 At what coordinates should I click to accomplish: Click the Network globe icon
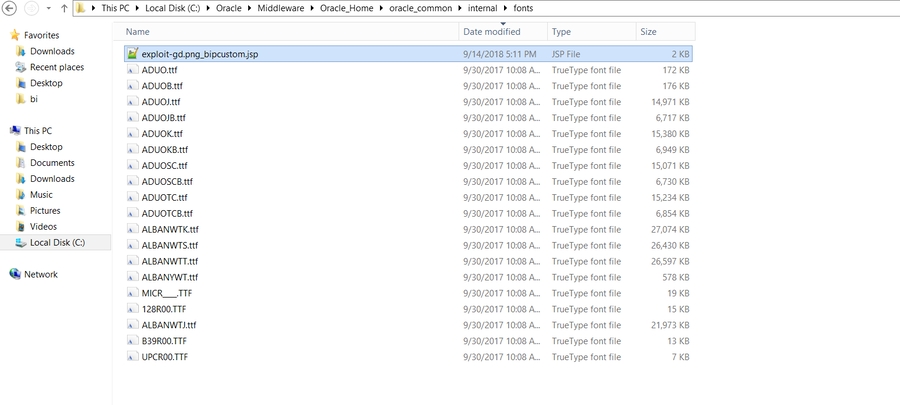(x=15, y=274)
